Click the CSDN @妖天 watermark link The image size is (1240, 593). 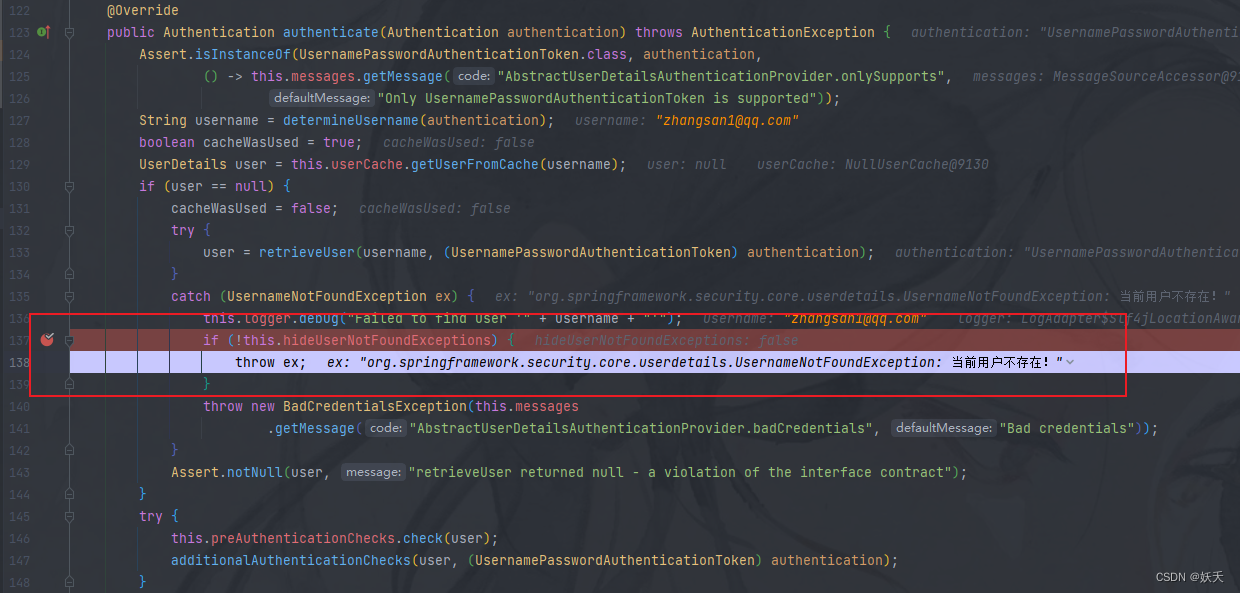(1190, 576)
